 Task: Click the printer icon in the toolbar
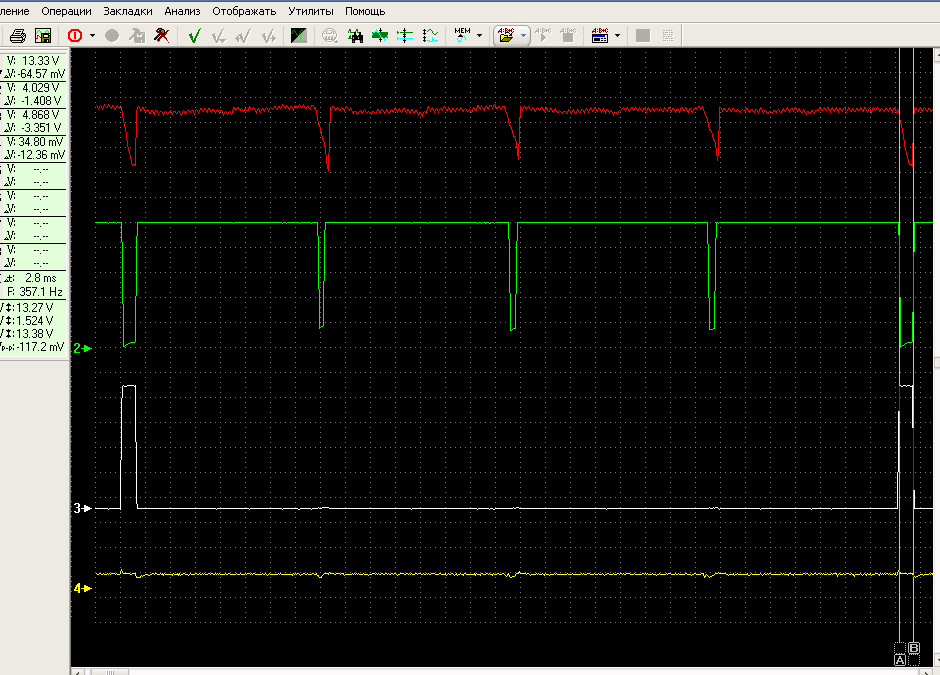coord(17,35)
